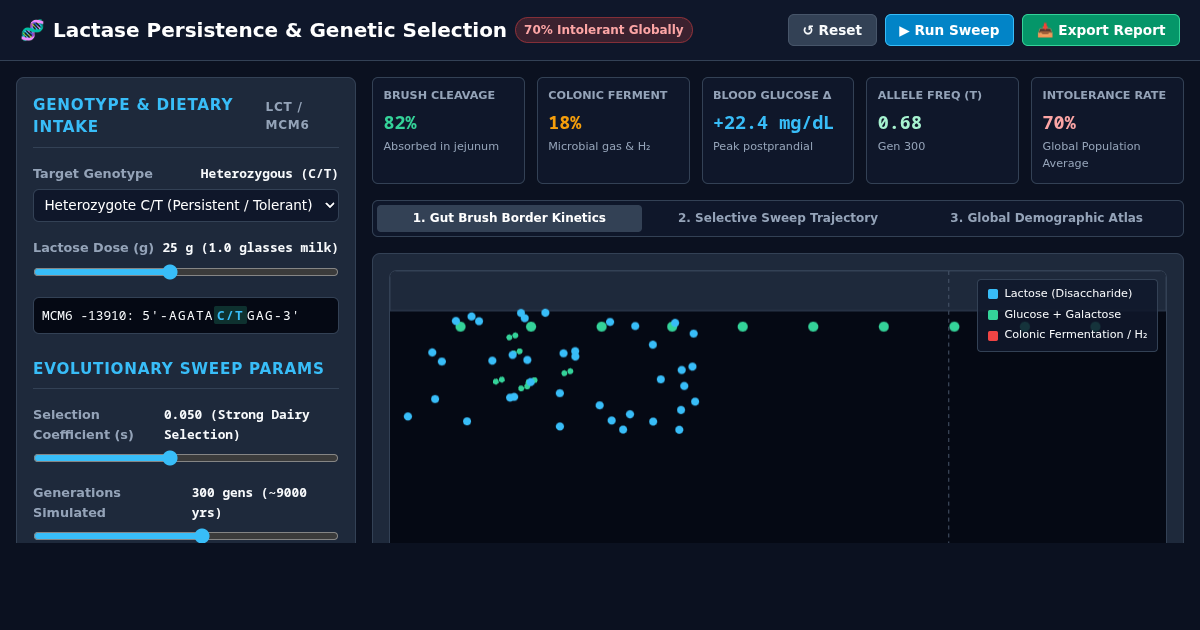The height and width of the screenshot is (630, 1200).
Task: Start the Run Sweep simulation
Action: click(x=949, y=30)
